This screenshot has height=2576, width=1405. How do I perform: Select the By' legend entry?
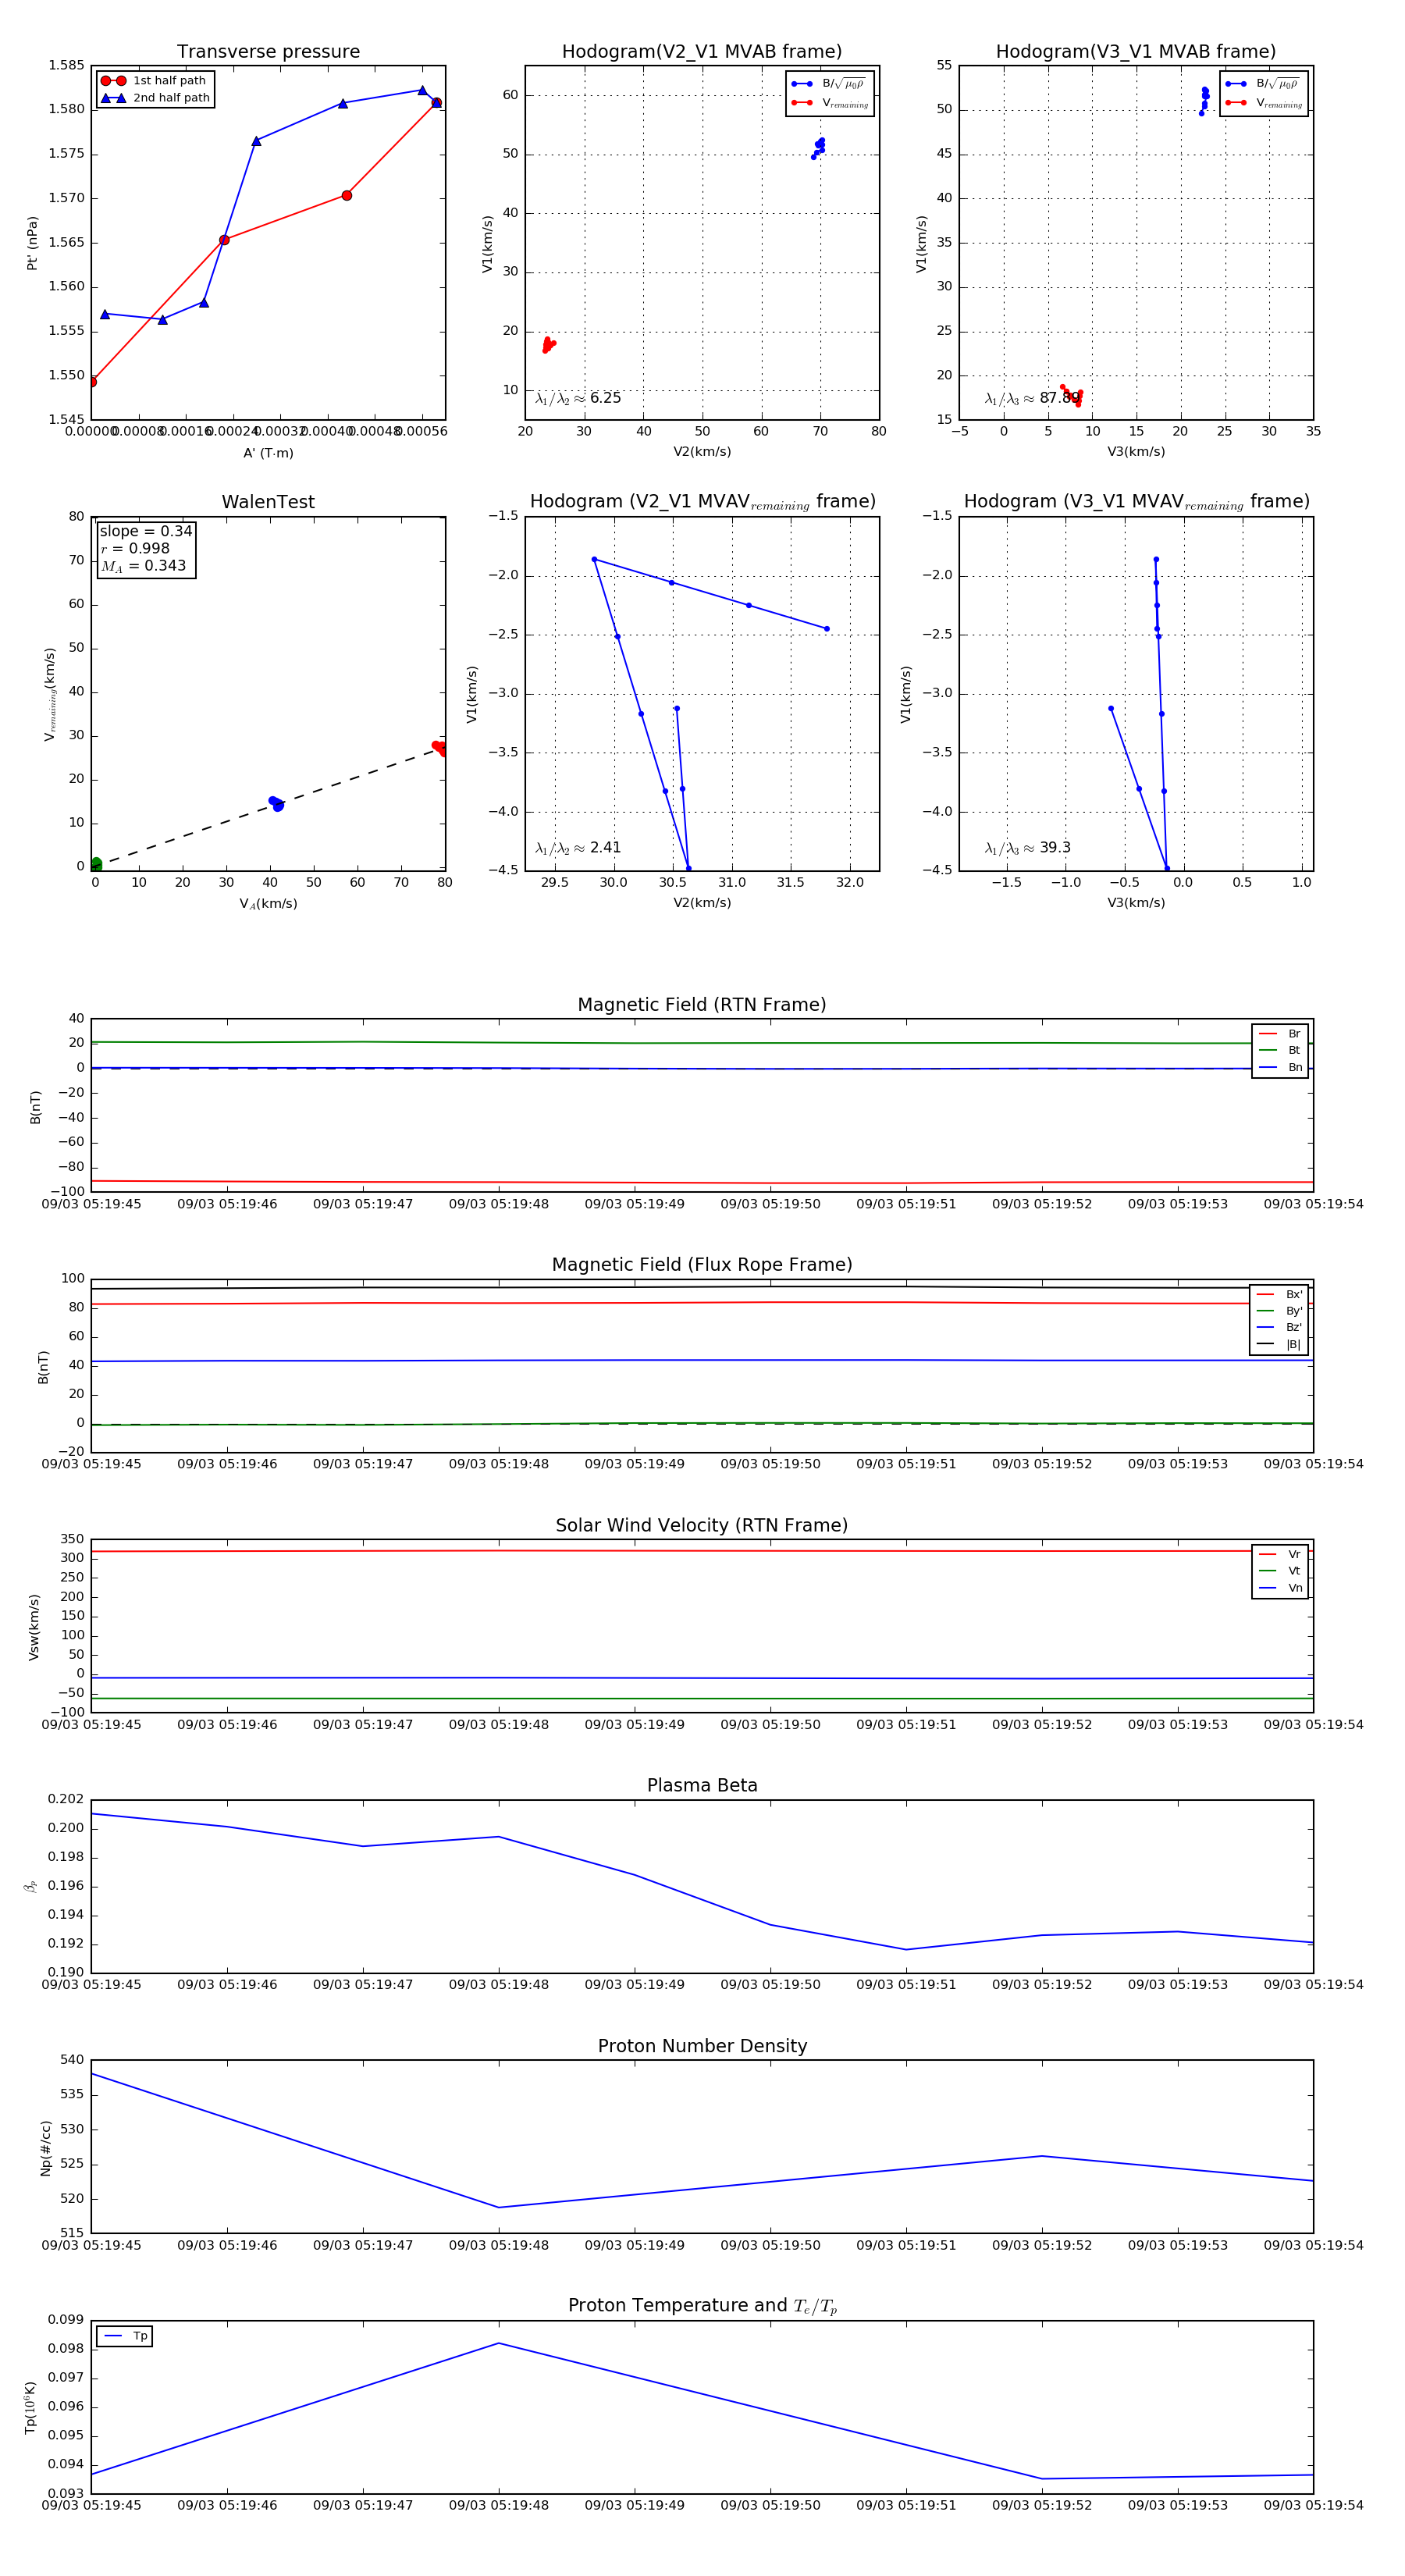(1279, 1311)
